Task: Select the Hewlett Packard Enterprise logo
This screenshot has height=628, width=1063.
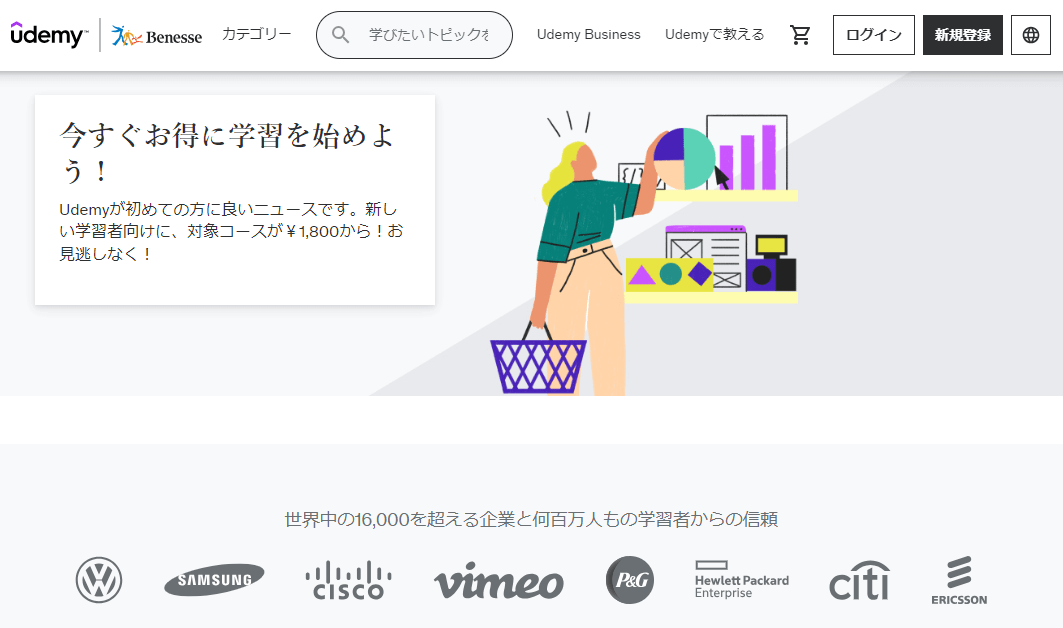Action: [x=742, y=580]
